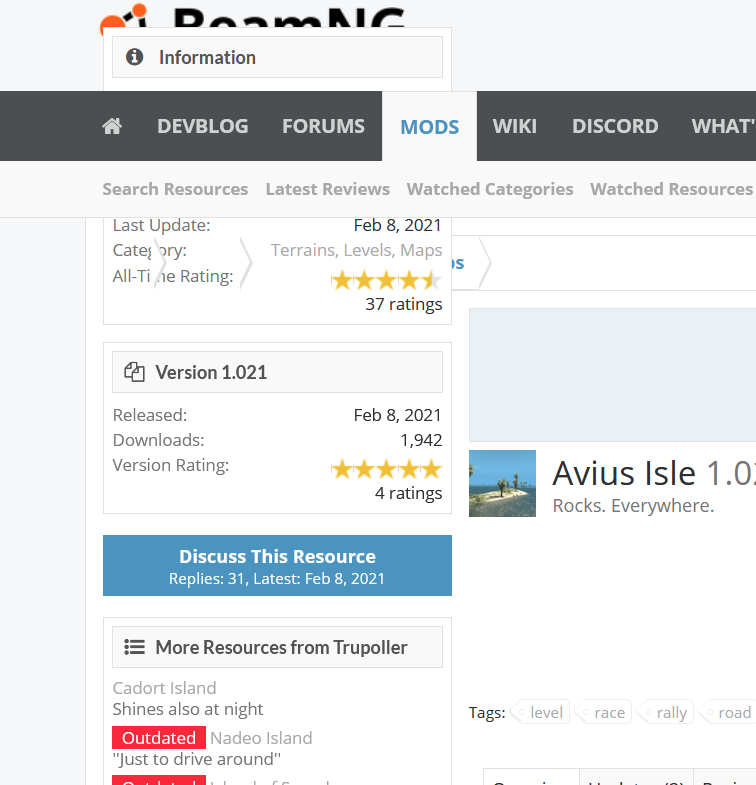Screen dimensions: 756x785
Task: Open the Cadort Island resource
Action: click(x=164, y=688)
